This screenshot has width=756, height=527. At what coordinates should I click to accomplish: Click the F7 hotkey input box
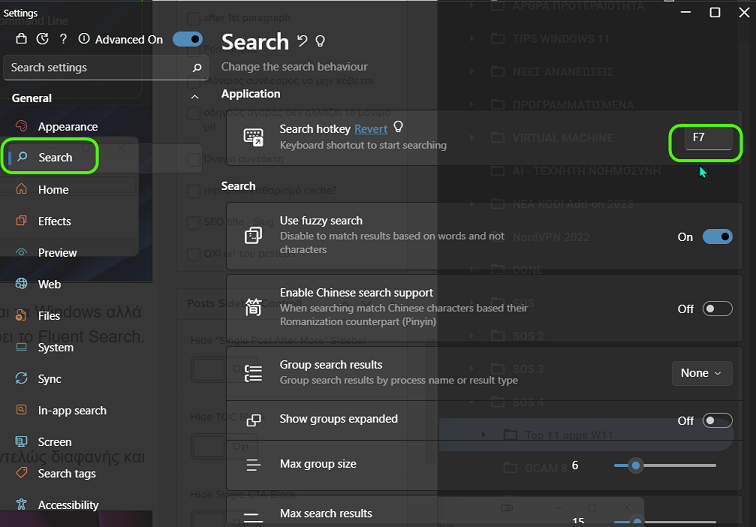tap(709, 138)
